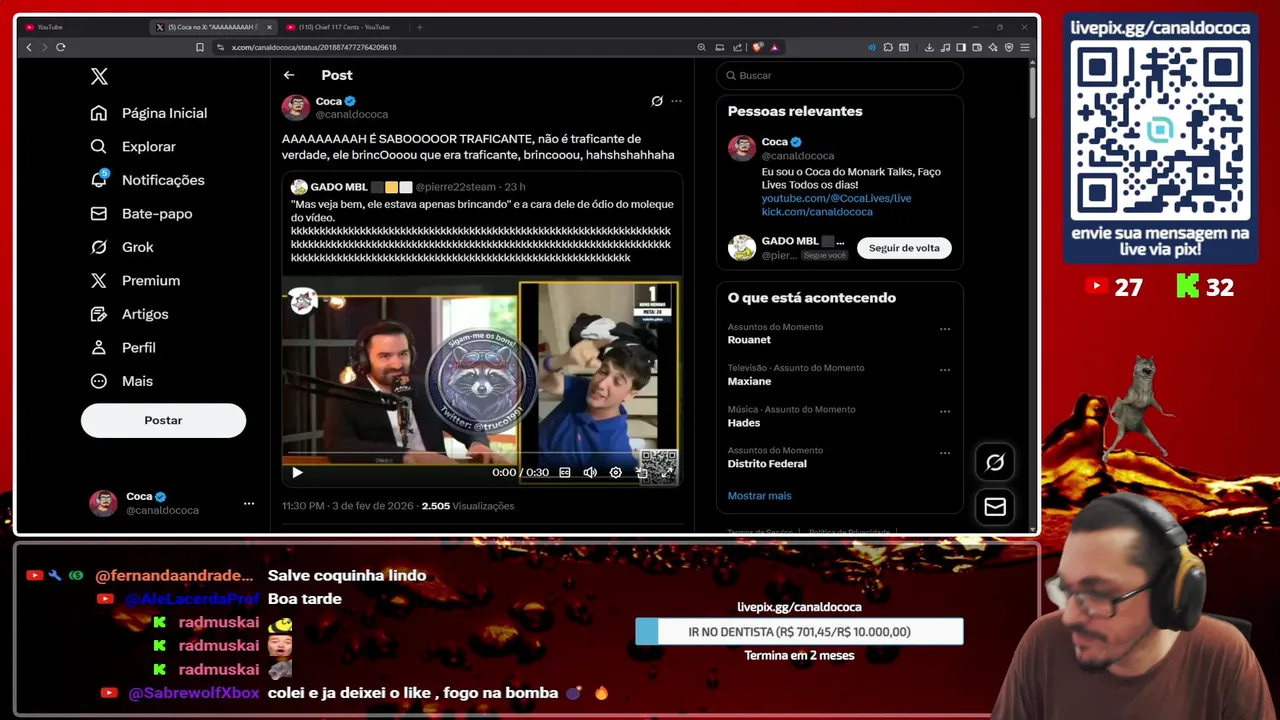Open Artigos in the X sidebar
Image resolution: width=1280 pixels, height=720 pixels.
click(129, 314)
